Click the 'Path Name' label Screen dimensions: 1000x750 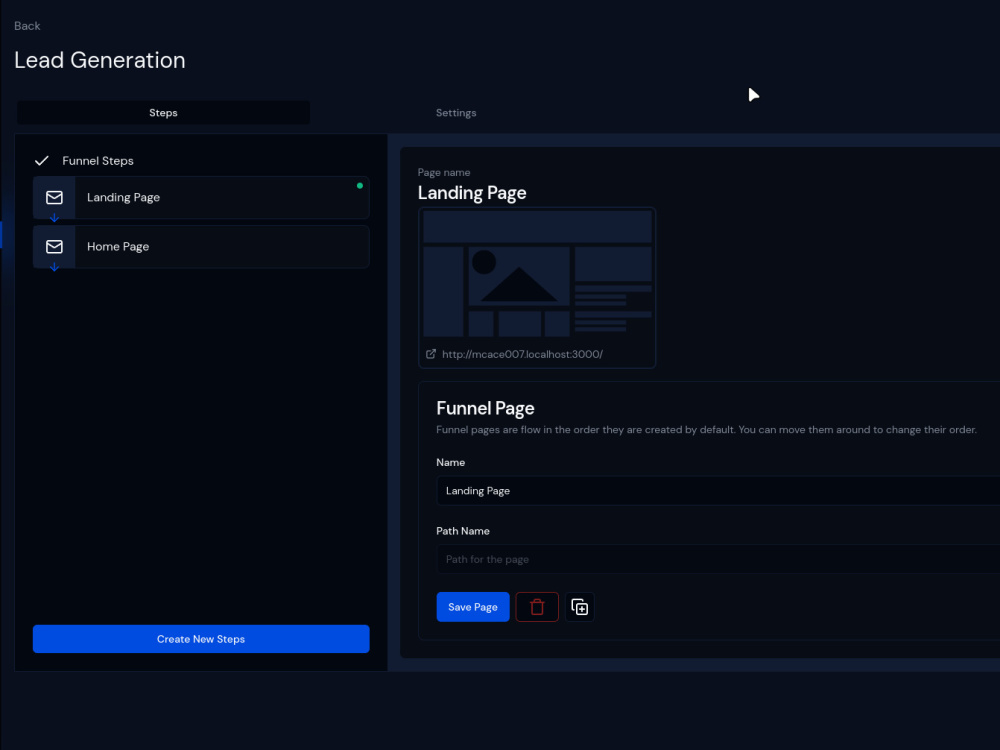[x=463, y=531]
